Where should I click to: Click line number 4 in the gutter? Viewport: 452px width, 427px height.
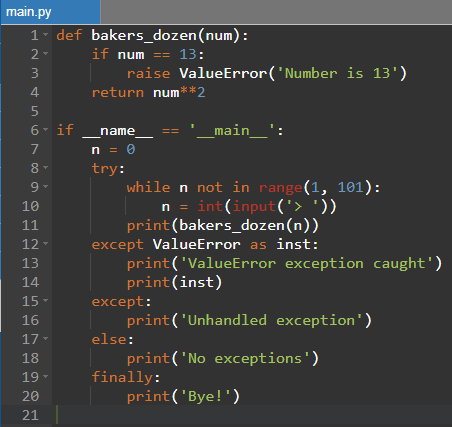pos(35,92)
